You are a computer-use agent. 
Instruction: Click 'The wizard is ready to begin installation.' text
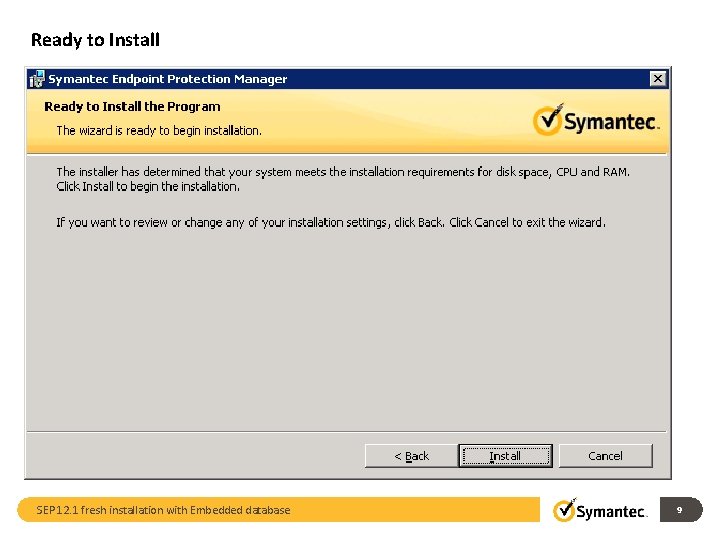coord(159,131)
